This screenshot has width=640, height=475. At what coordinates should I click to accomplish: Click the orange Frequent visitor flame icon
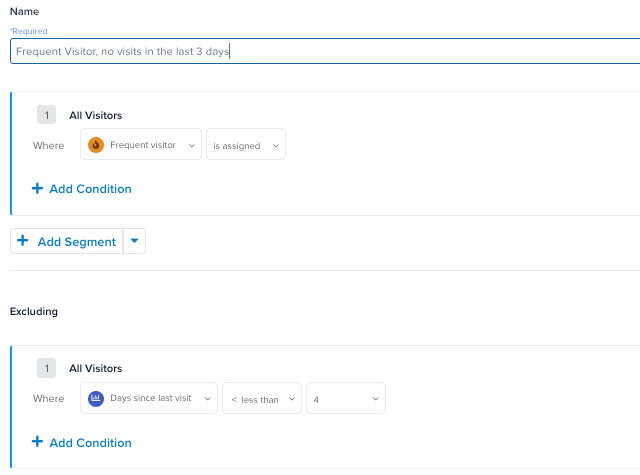(96, 145)
